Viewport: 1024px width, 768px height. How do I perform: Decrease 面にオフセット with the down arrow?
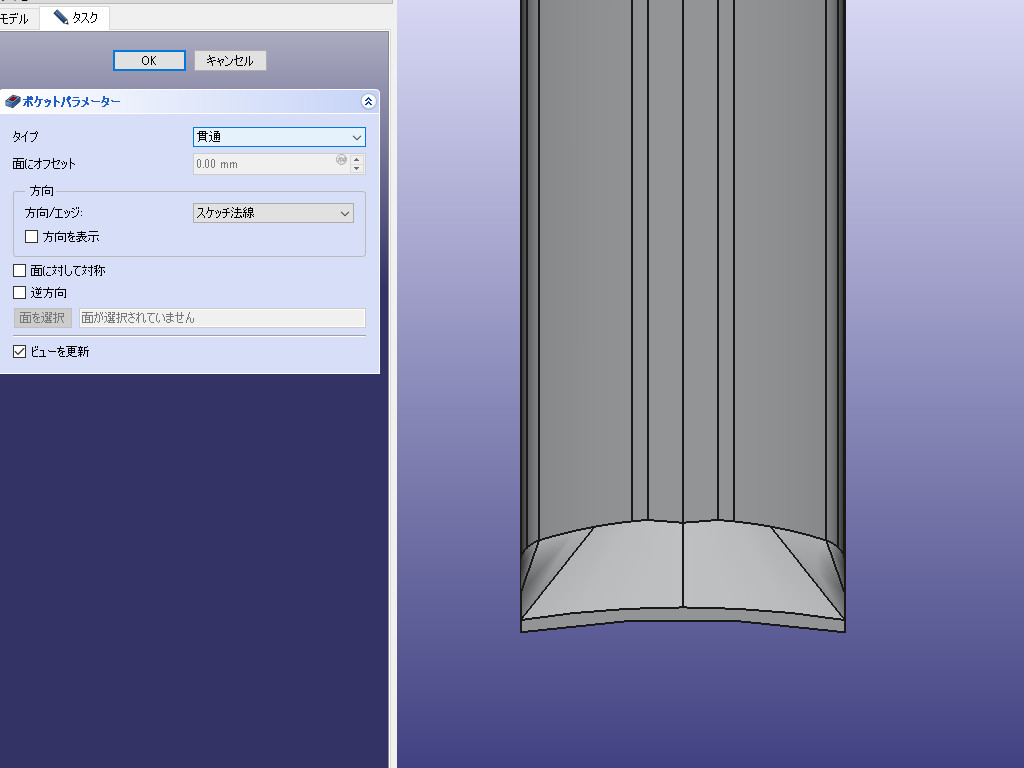358,169
